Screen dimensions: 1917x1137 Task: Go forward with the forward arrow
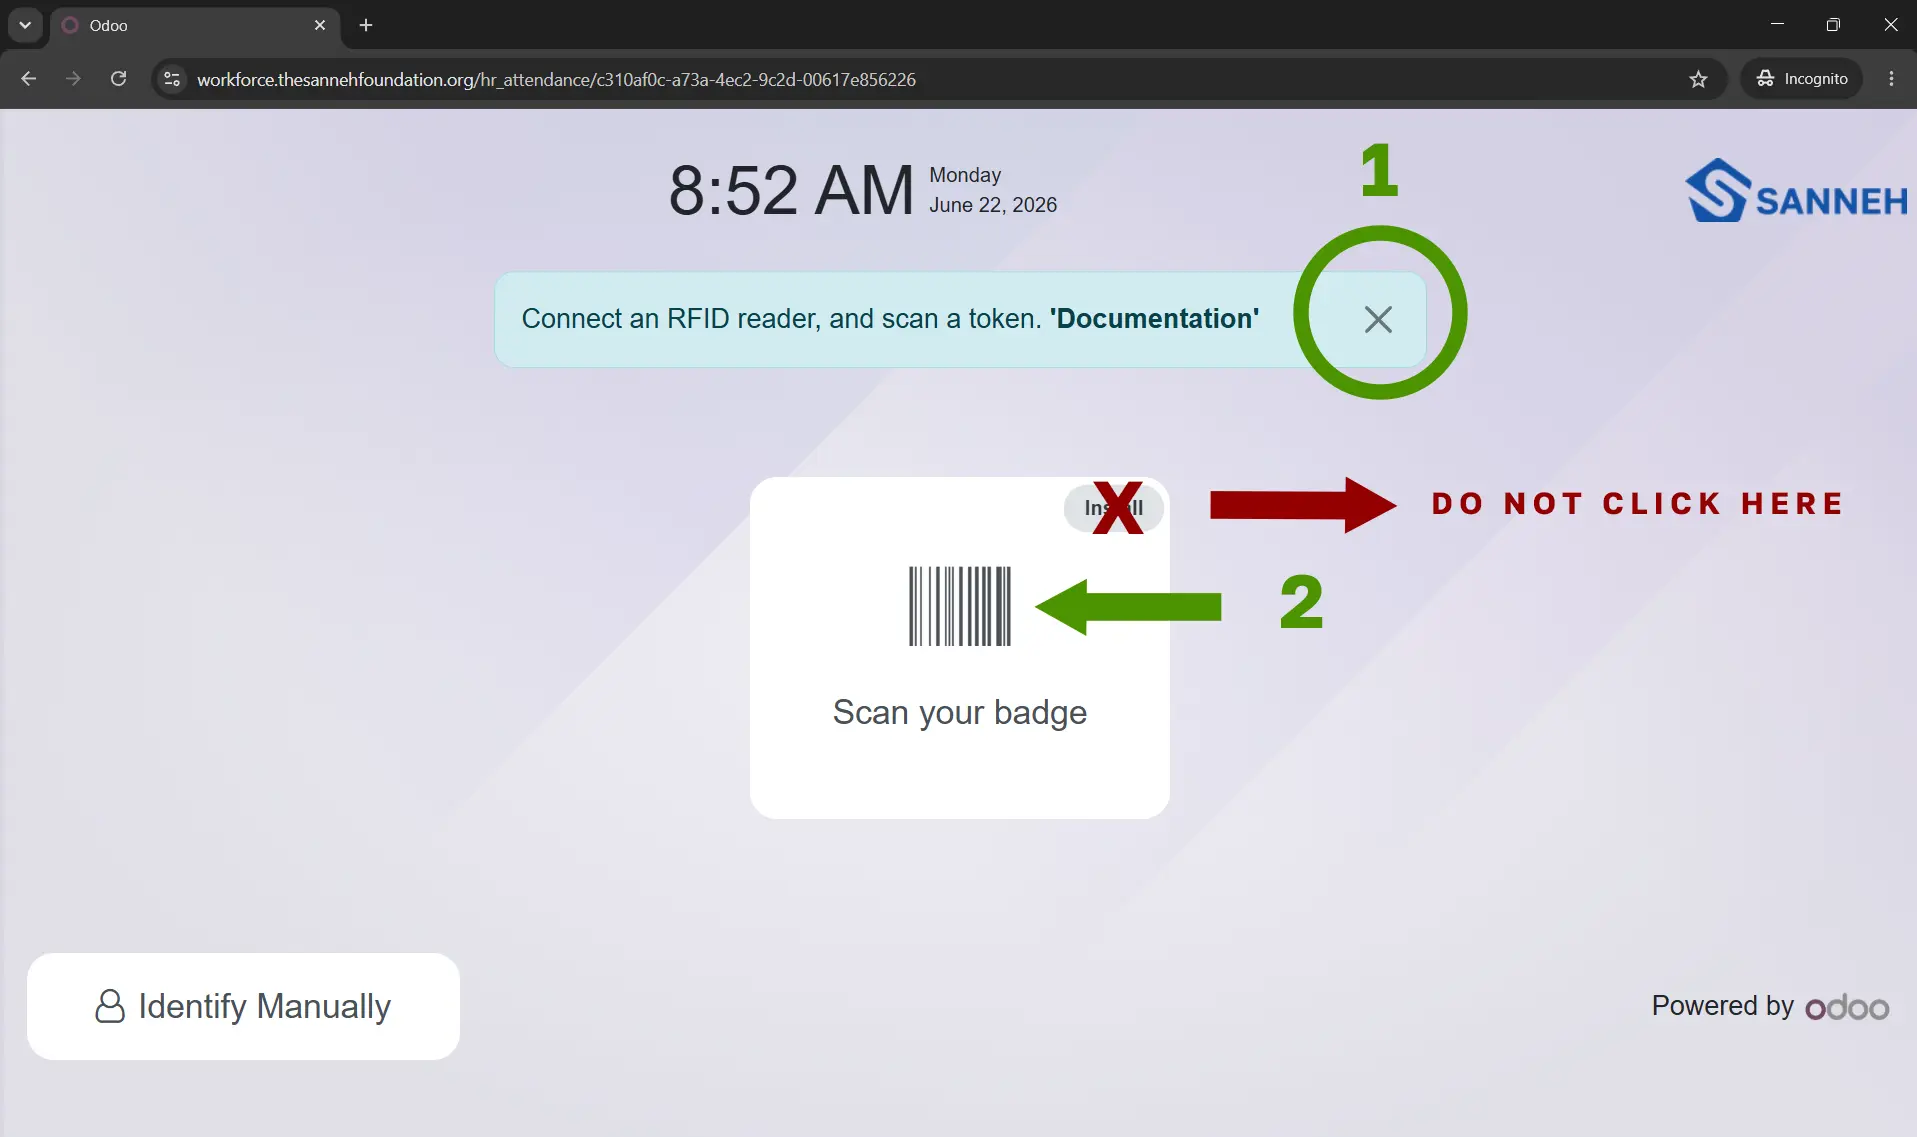point(73,79)
